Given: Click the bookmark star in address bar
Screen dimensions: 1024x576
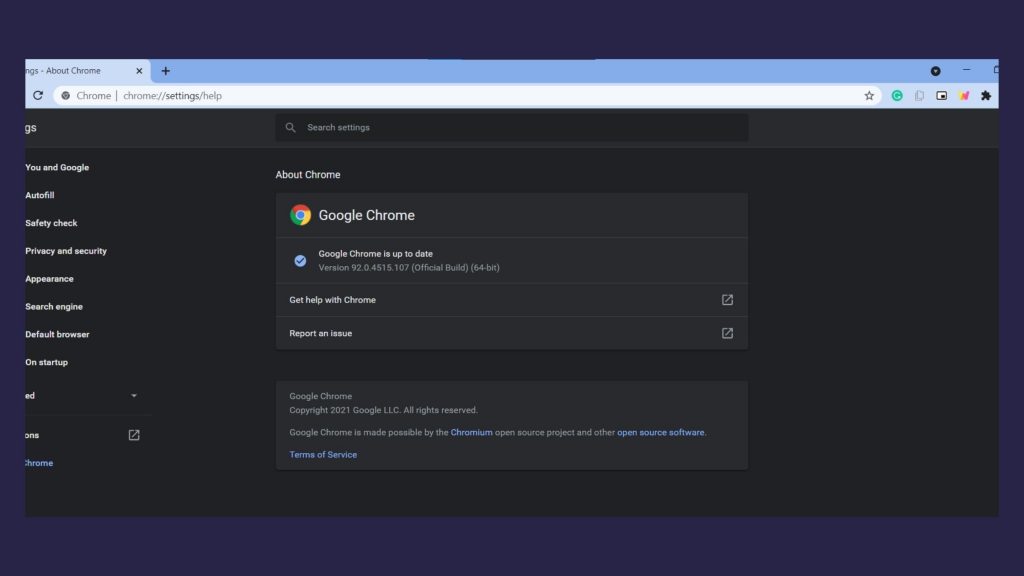Looking at the screenshot, I should pyautogui.click(x=869, y=96).
